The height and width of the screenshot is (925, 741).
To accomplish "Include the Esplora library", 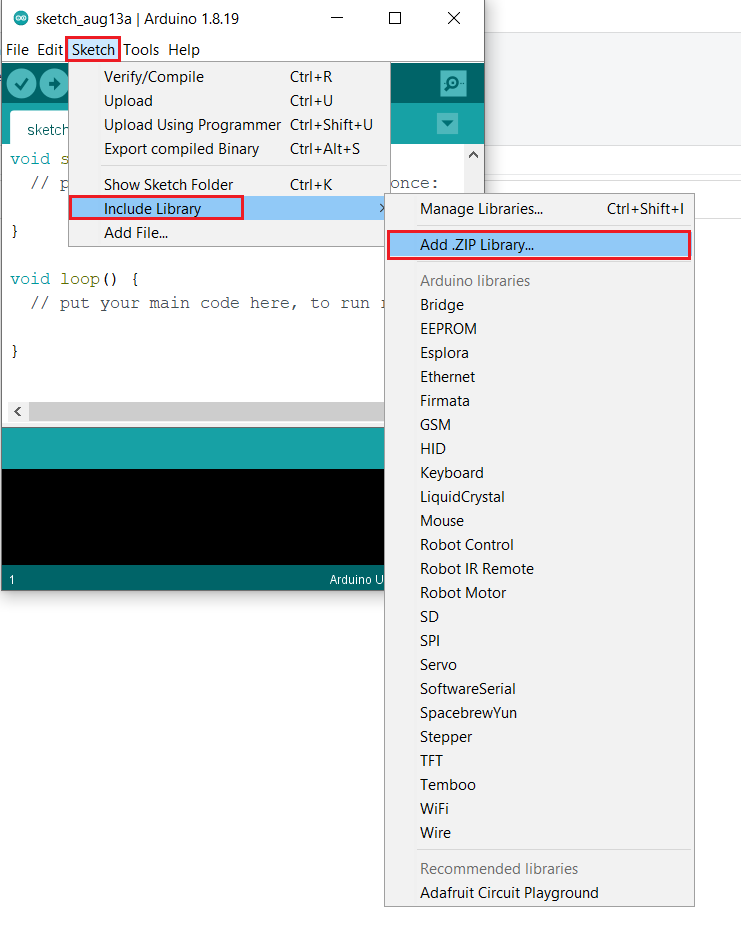I will click(539, 353).
